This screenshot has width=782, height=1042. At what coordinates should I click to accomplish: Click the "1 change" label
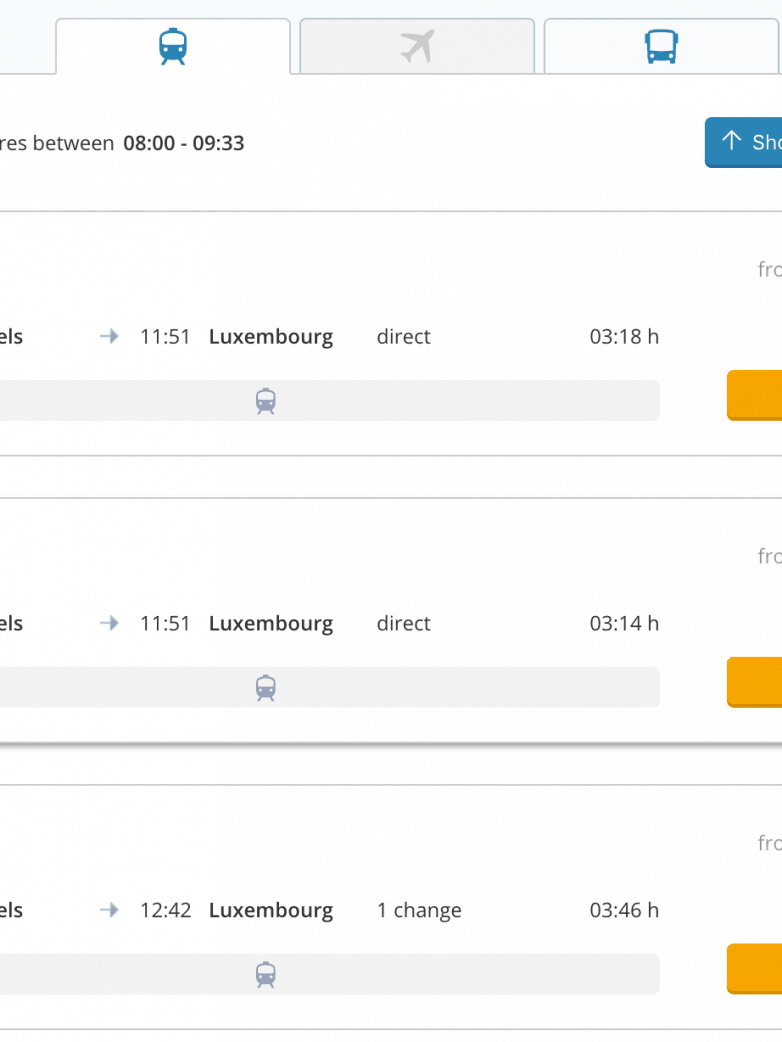click(419, 911)
